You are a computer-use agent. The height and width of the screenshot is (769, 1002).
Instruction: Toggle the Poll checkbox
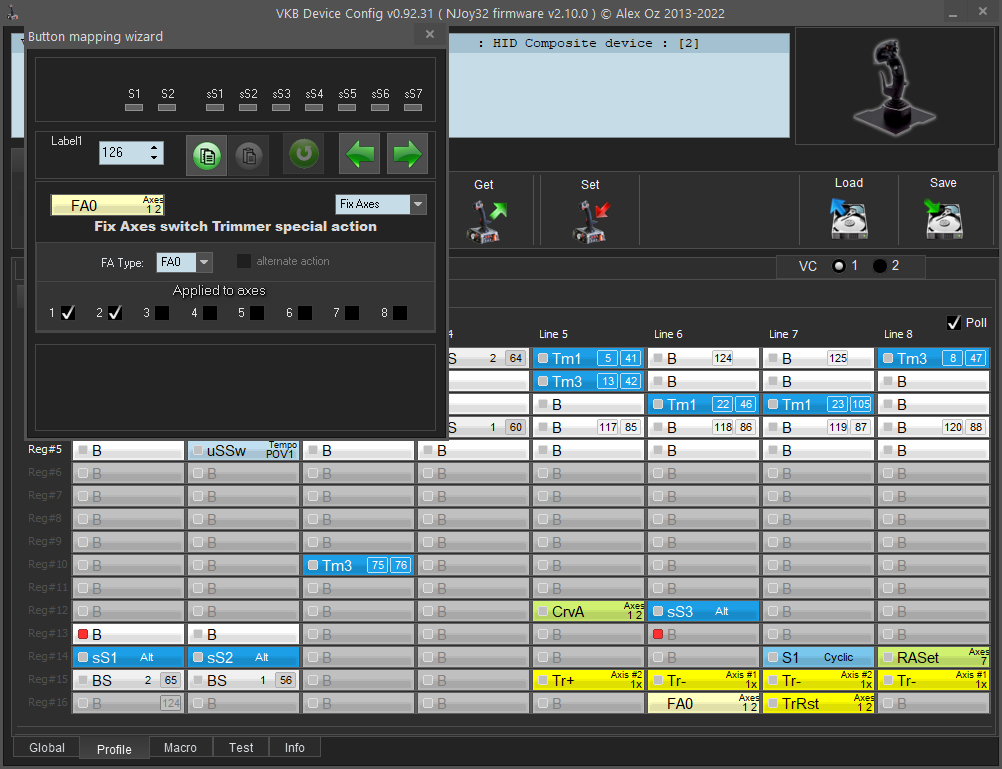tap(953, 322)
